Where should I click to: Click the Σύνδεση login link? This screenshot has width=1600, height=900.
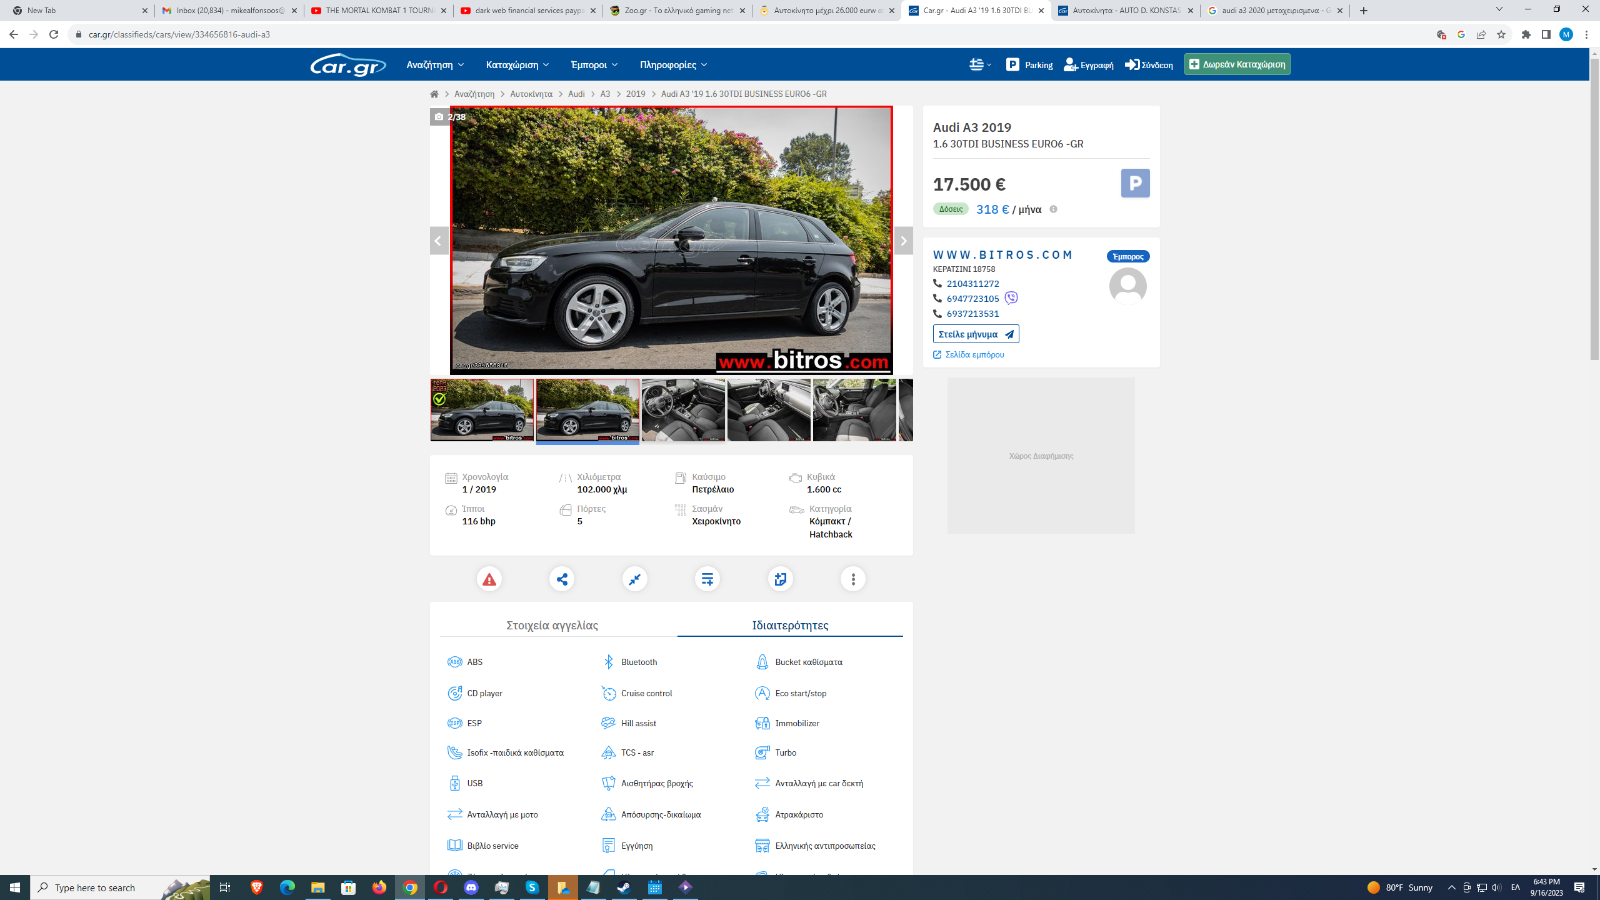coord(1149,65)
